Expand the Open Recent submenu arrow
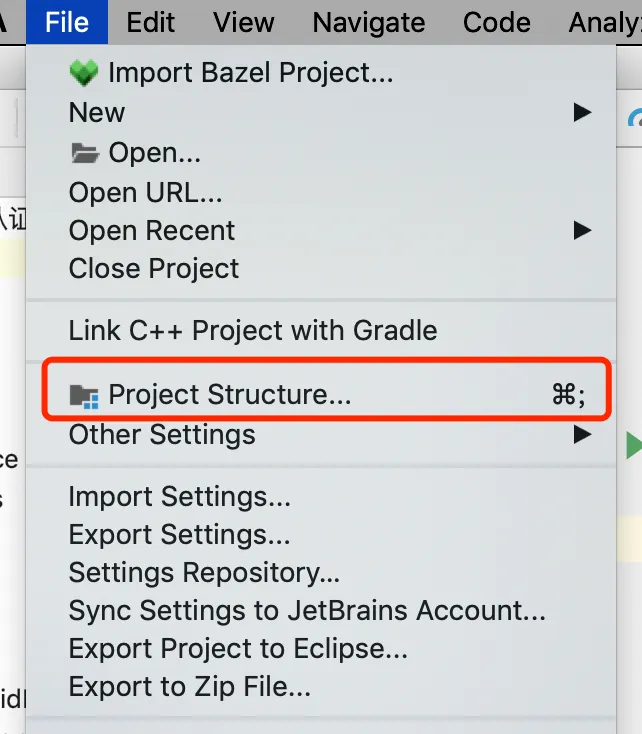642x734 pixels. 582,230
